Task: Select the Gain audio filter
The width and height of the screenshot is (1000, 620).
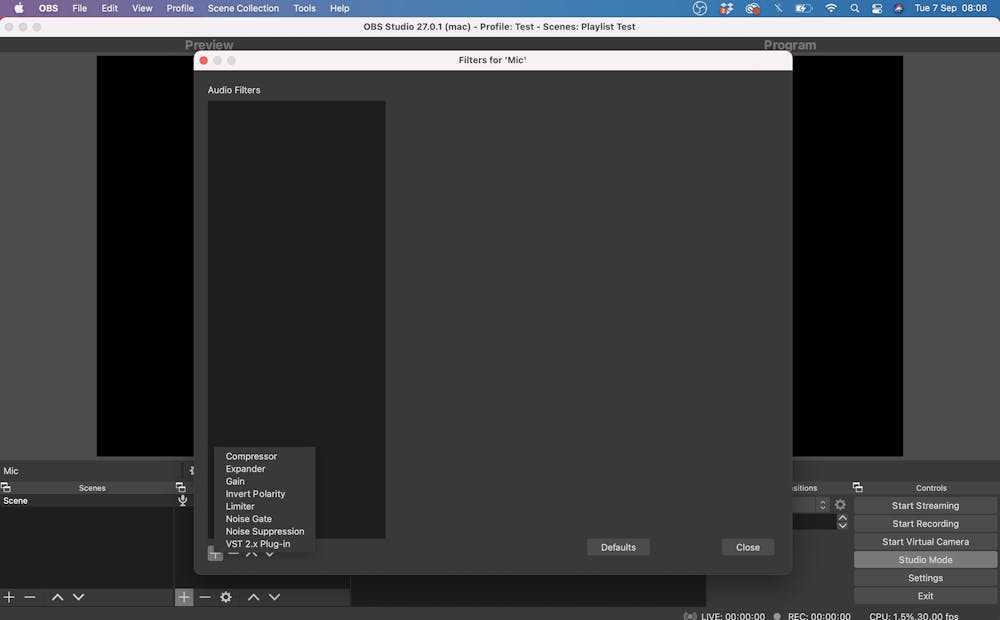Action: point(235,482)
